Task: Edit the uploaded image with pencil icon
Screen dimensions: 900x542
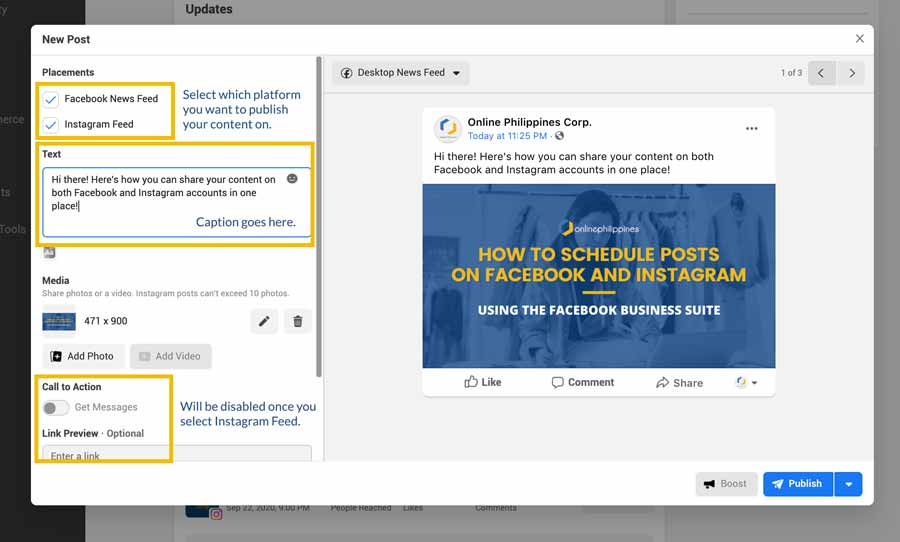Action: click(x=264, y=321)
